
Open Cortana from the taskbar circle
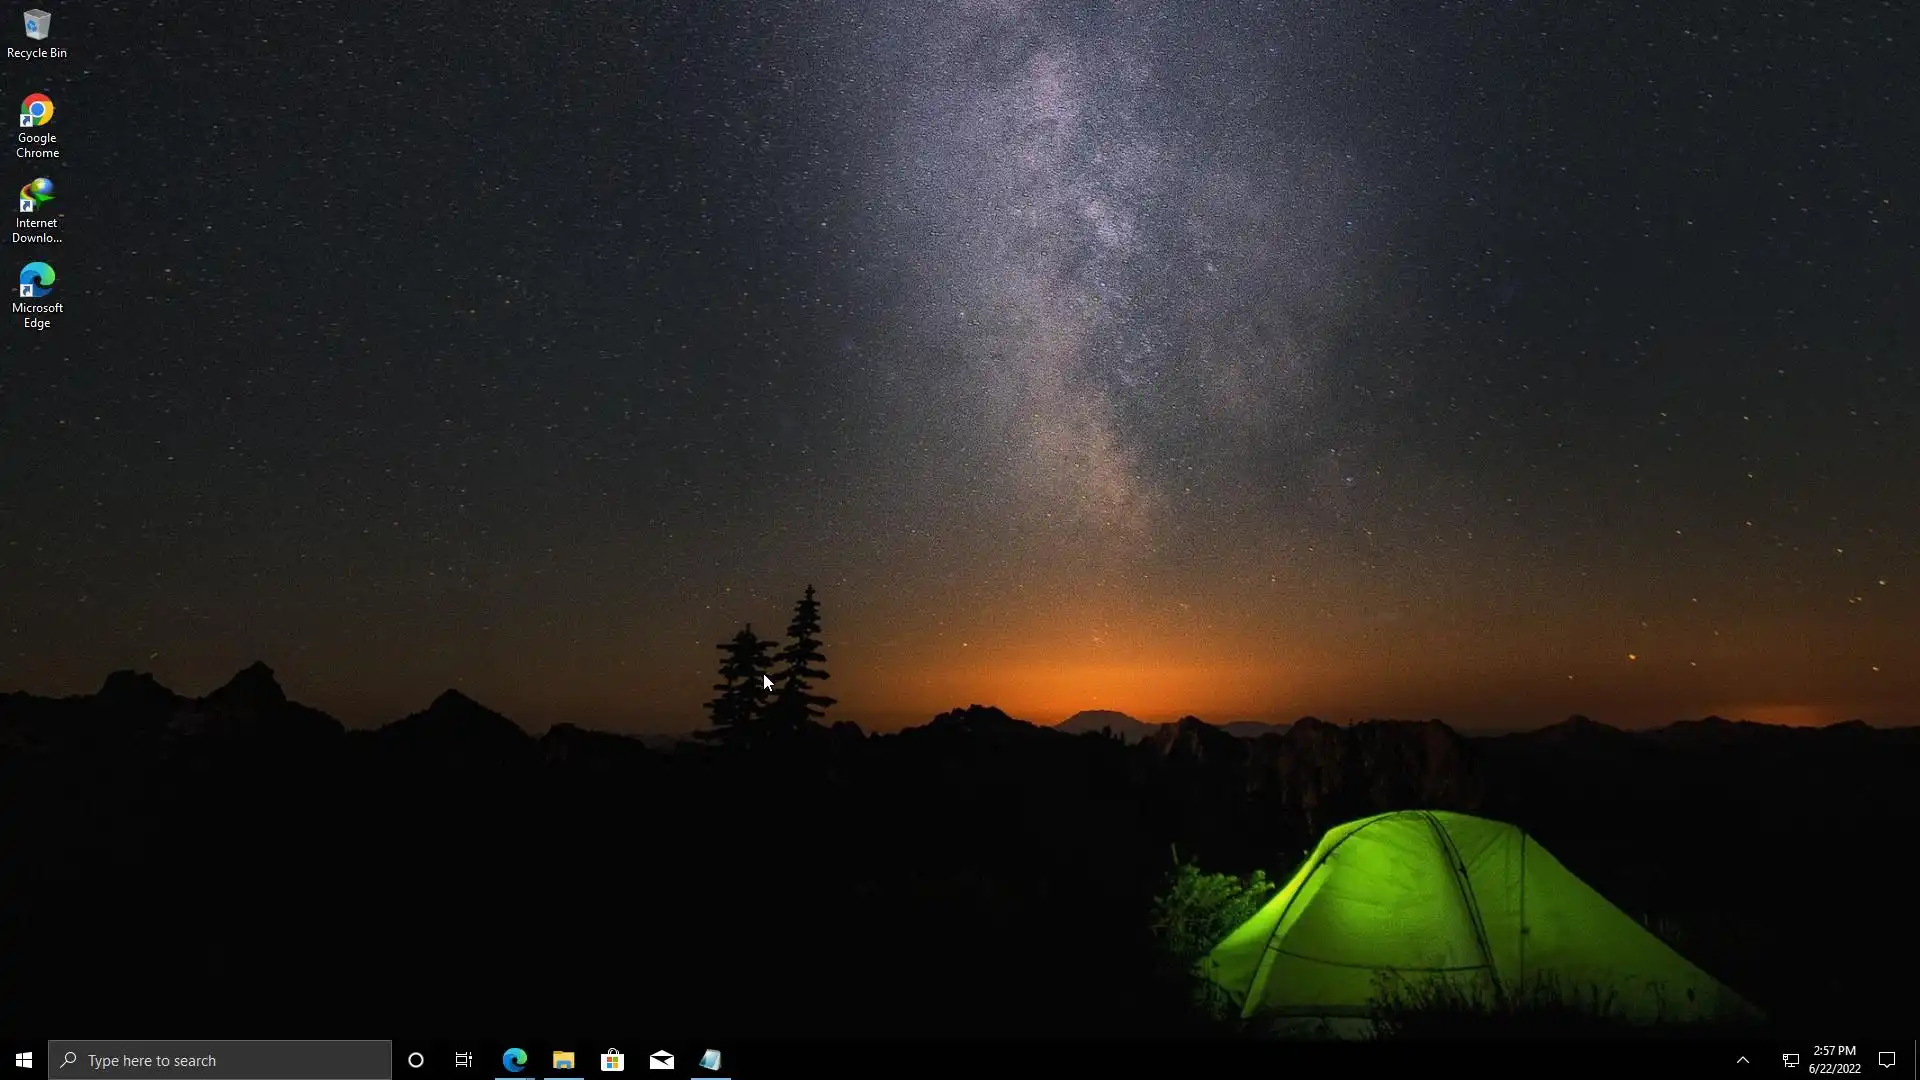[416, 1060]
